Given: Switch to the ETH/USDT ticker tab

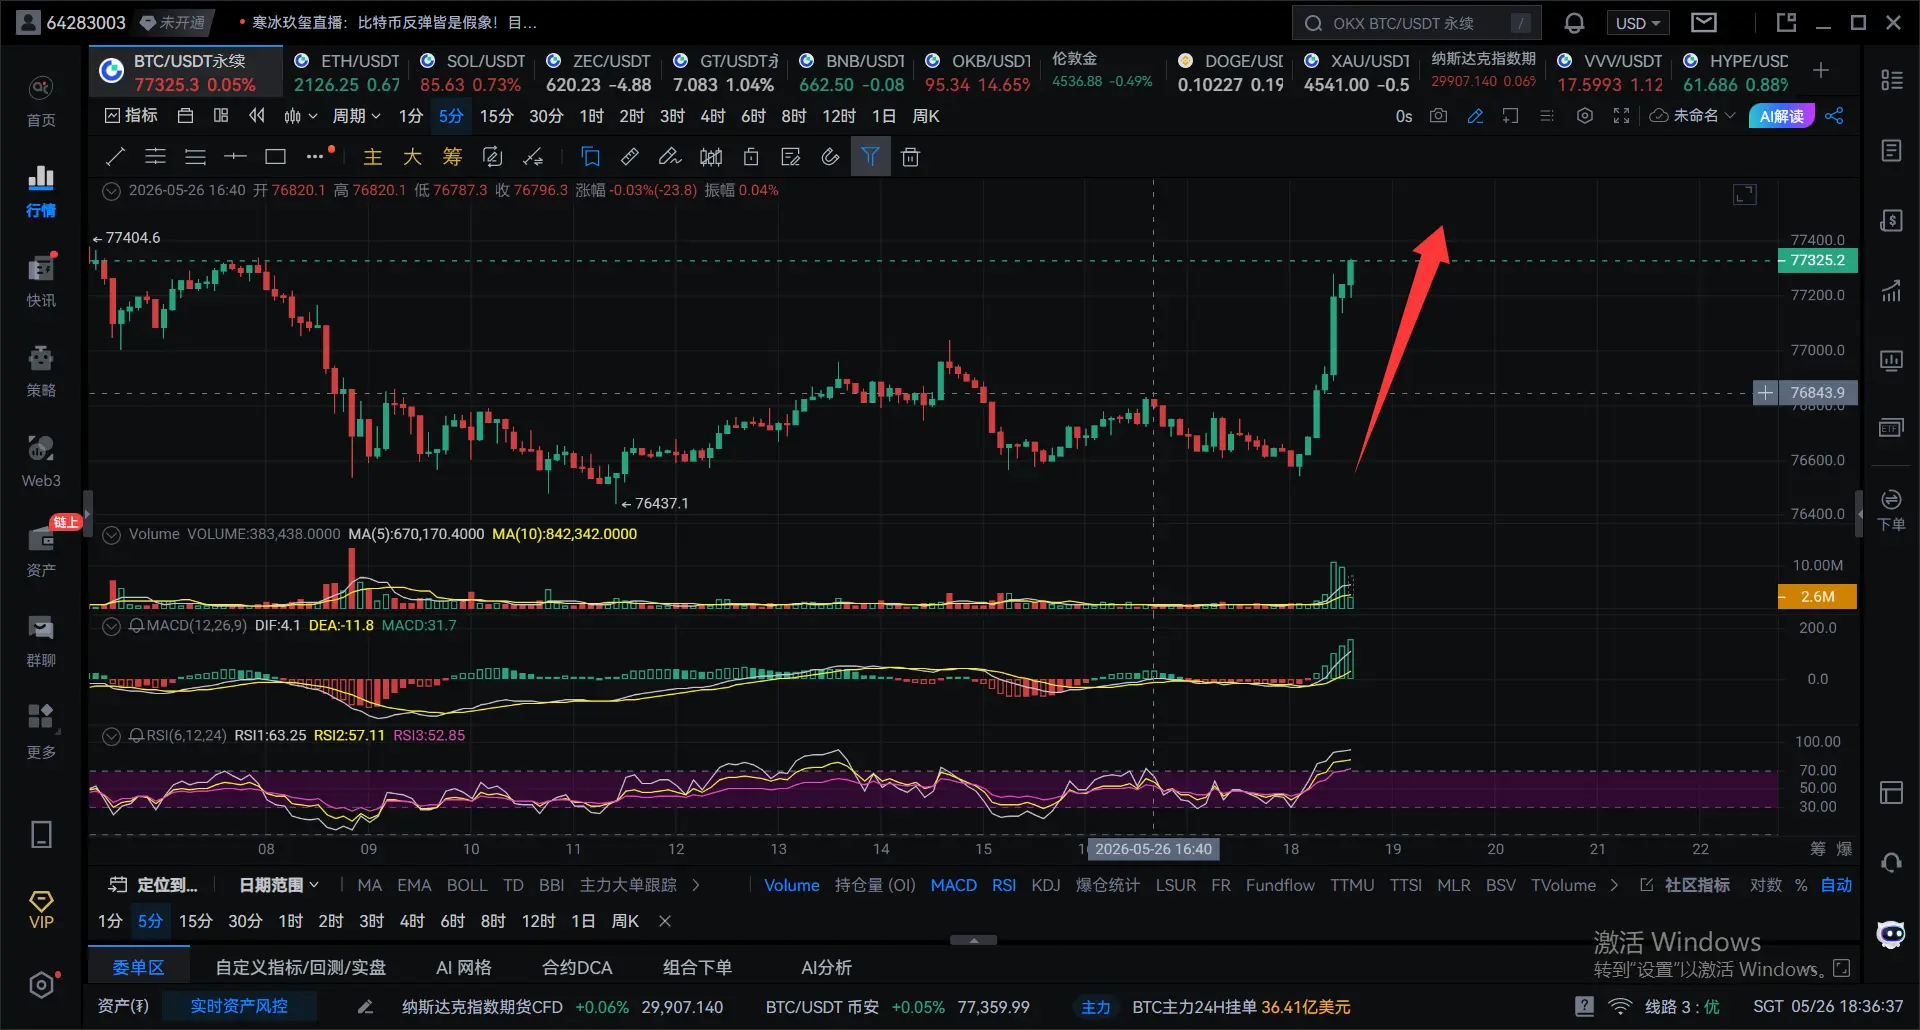Looking at the screenshot, I should point(347,72).
